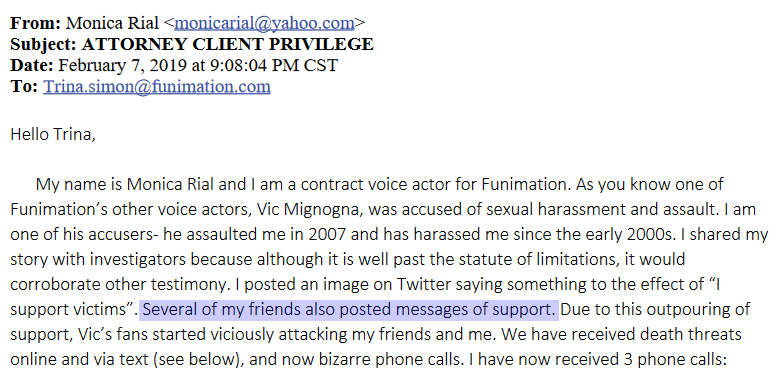Image resolution: width=782 pixels, height=379 pixels.
Task: Click the bold Subject: header label
Action: [43, 44]
